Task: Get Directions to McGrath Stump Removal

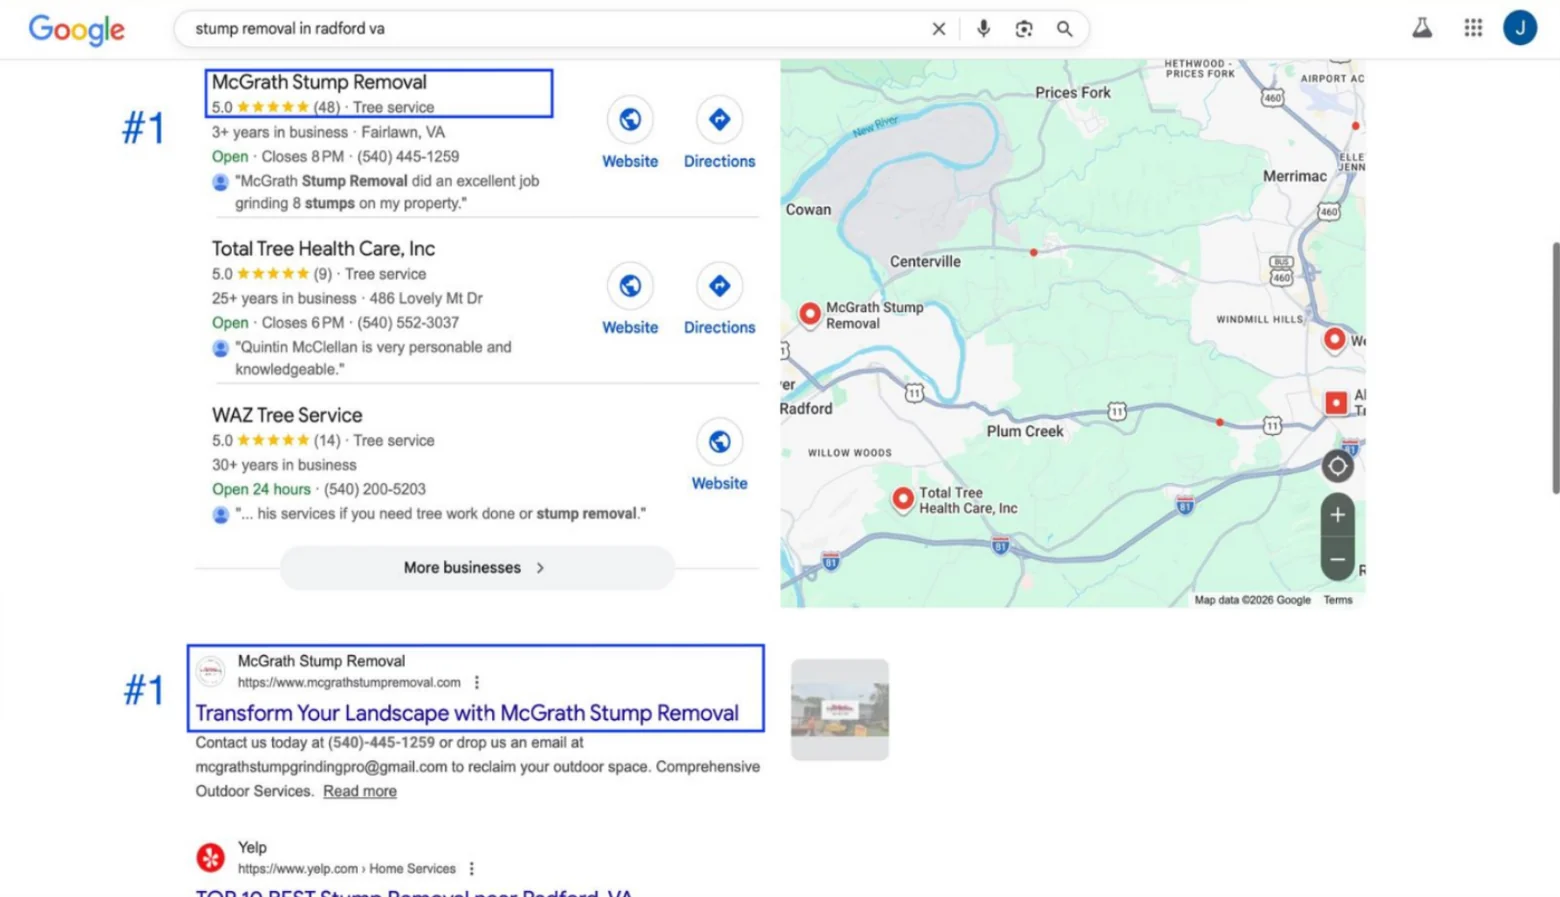Action: pos(720,120)
